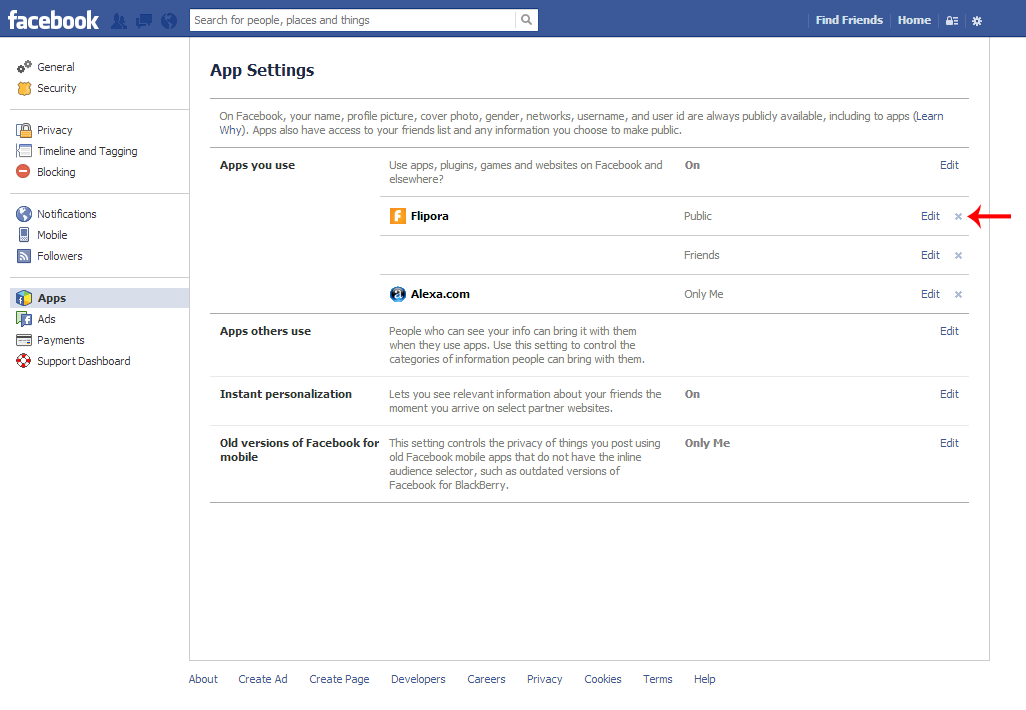
Task: Edit the Instant personalization setting
Action: point(949,394)
